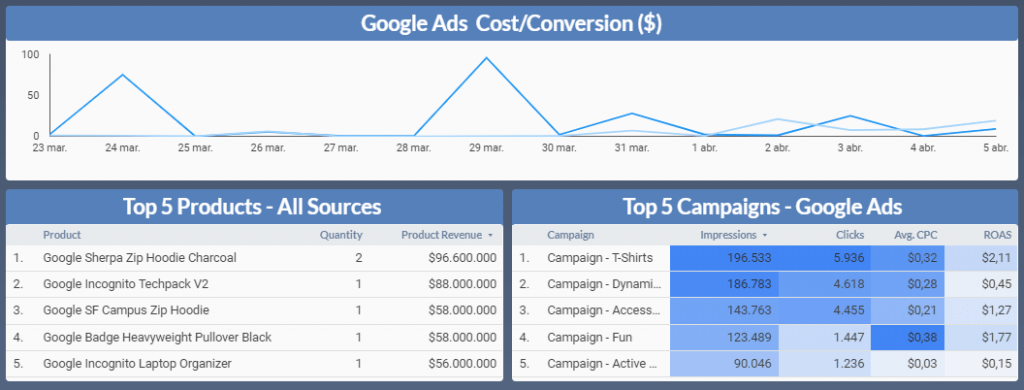Screen dimensions: 1024x390
Task: Click the $96.600.000 revenue value
Action: coord(462,258)
